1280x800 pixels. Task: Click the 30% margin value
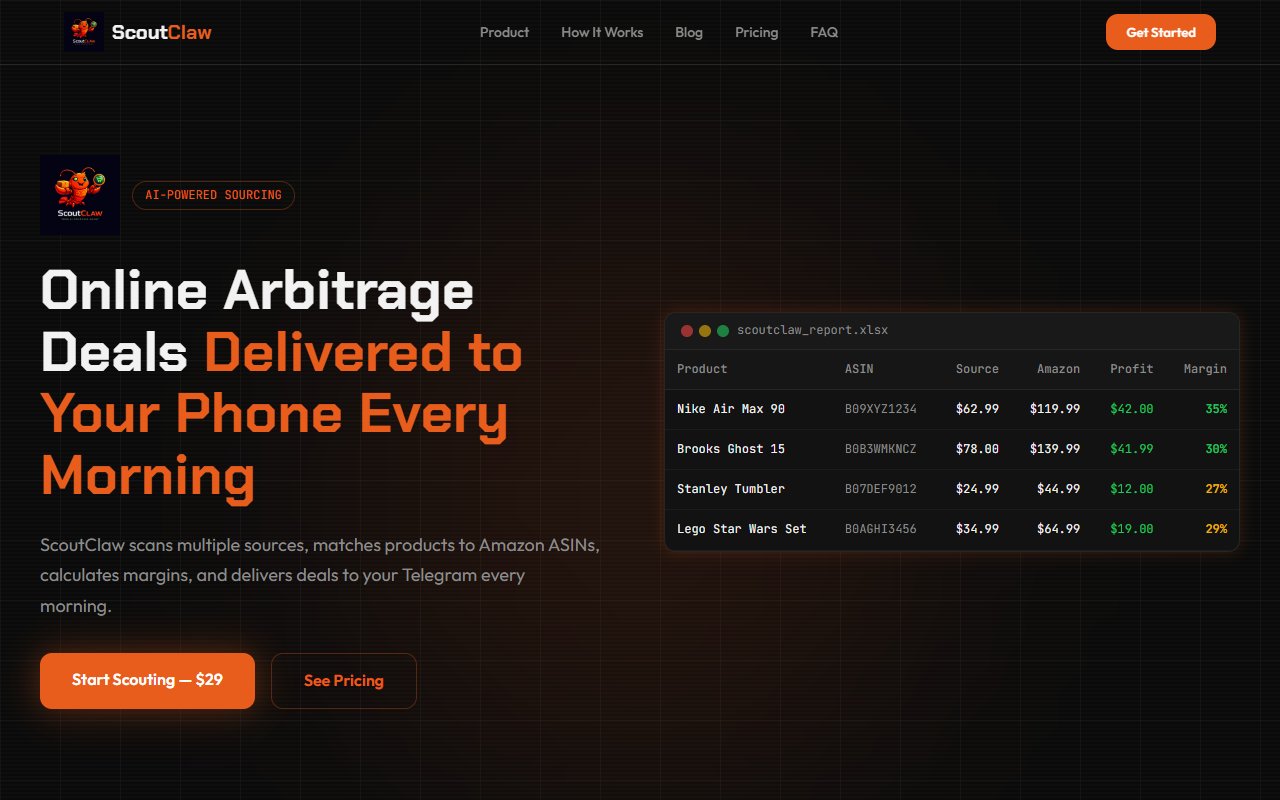[1216, 449]
